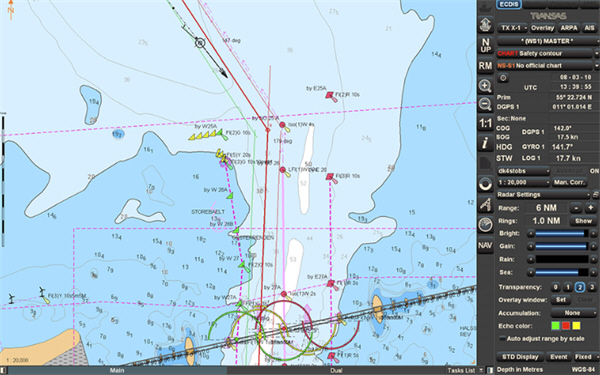The width and height of the screenshot is (600, 375).
Task: Switch to the Dual tab
Action: click(336, 370)
